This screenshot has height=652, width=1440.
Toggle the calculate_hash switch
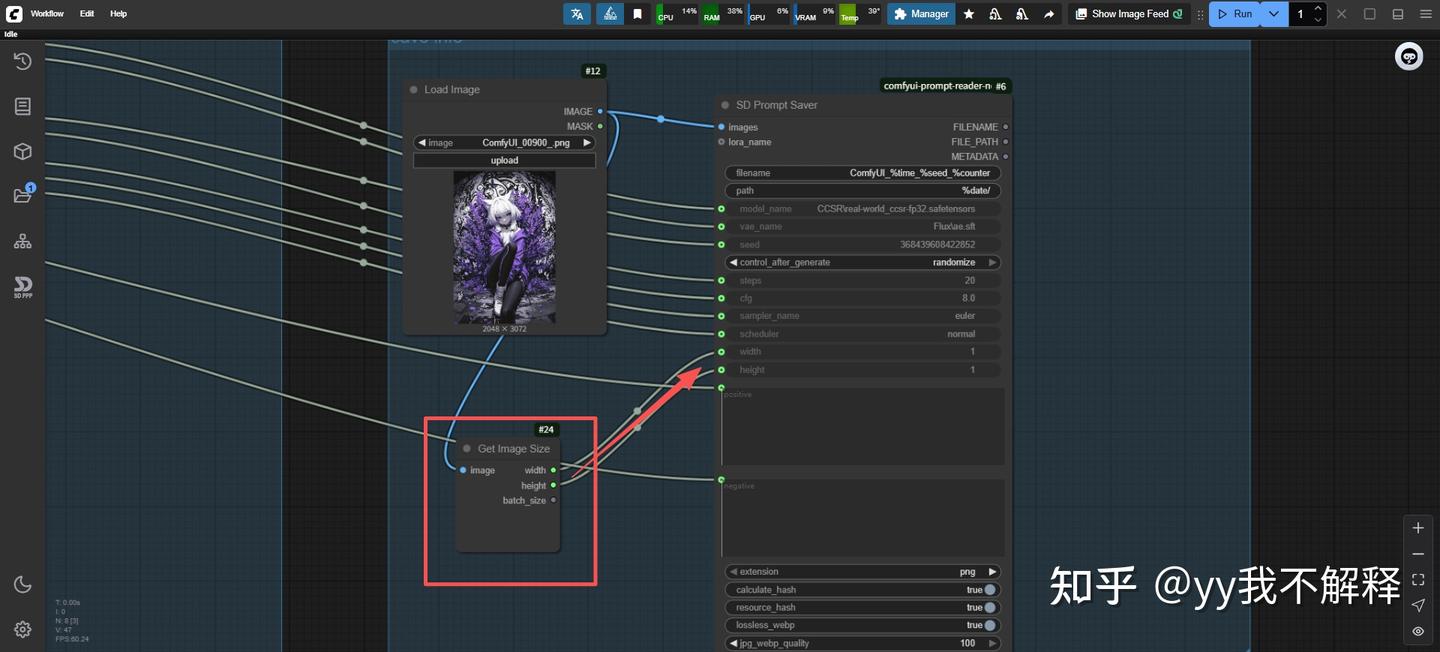pos(989,590)
